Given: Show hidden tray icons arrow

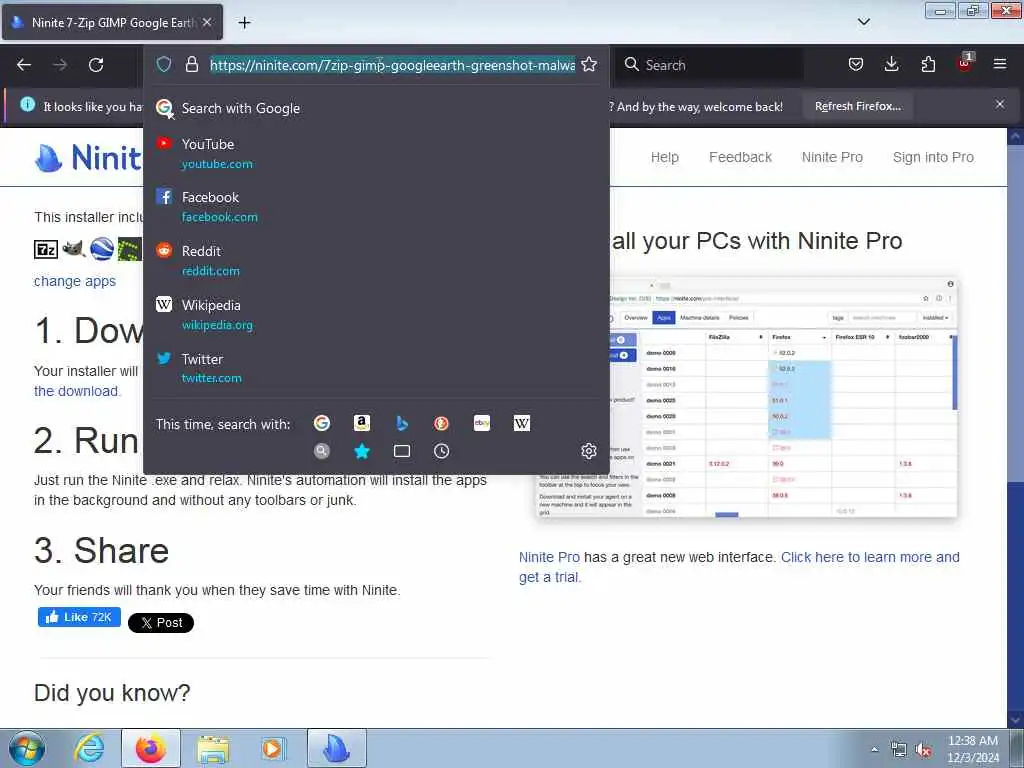Looking at the screenshot, I should coord(874,750).
